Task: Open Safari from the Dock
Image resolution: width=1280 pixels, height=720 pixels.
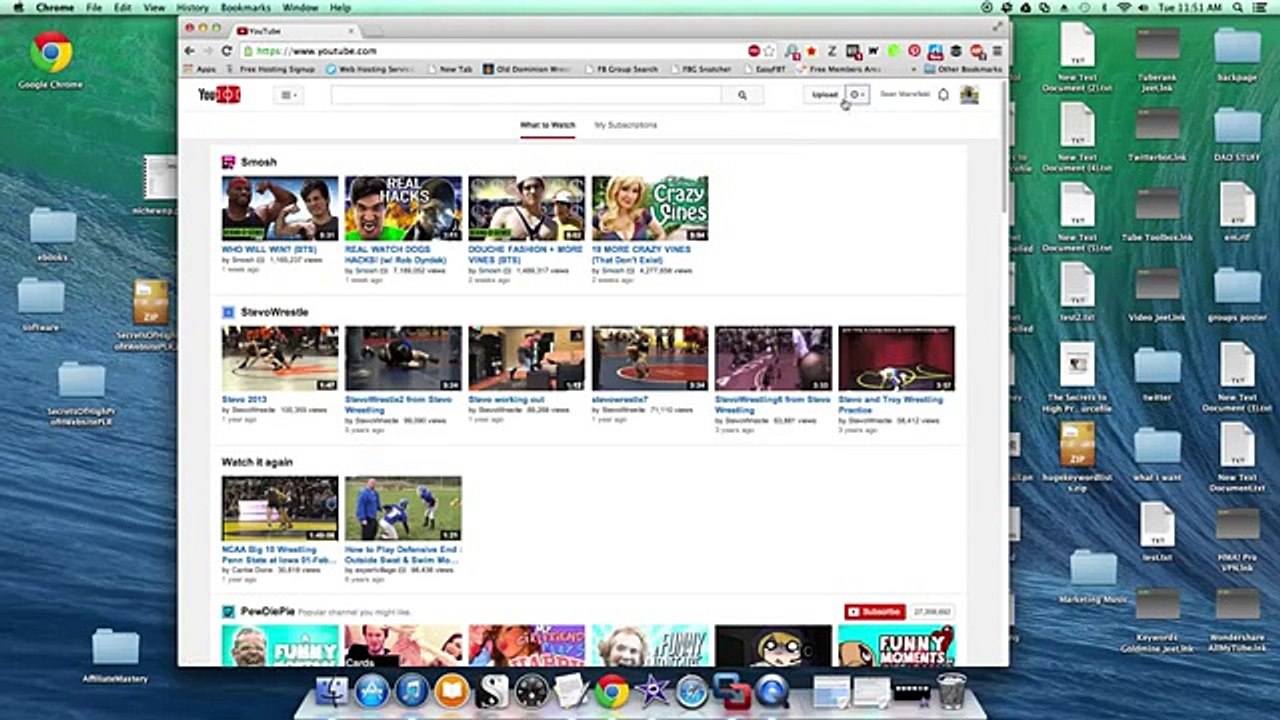Action: tap(692, 691)
